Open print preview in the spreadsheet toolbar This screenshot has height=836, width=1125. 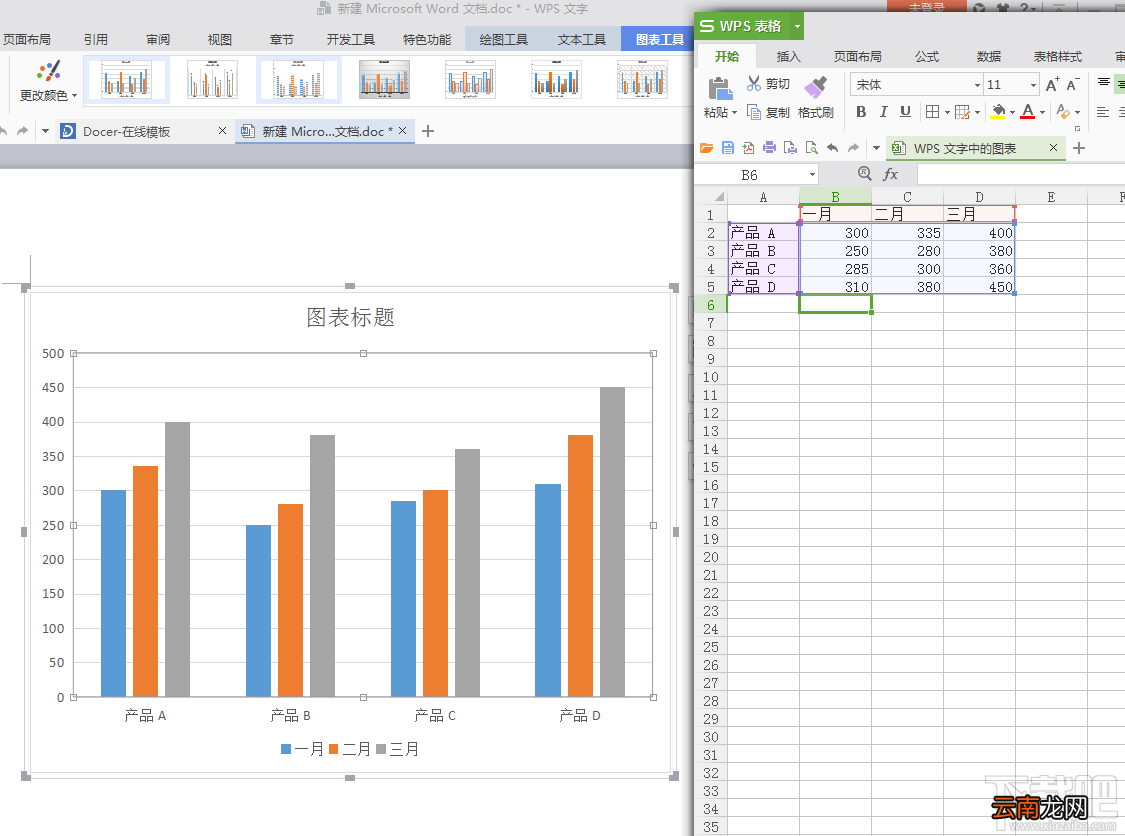pos(811,148)
